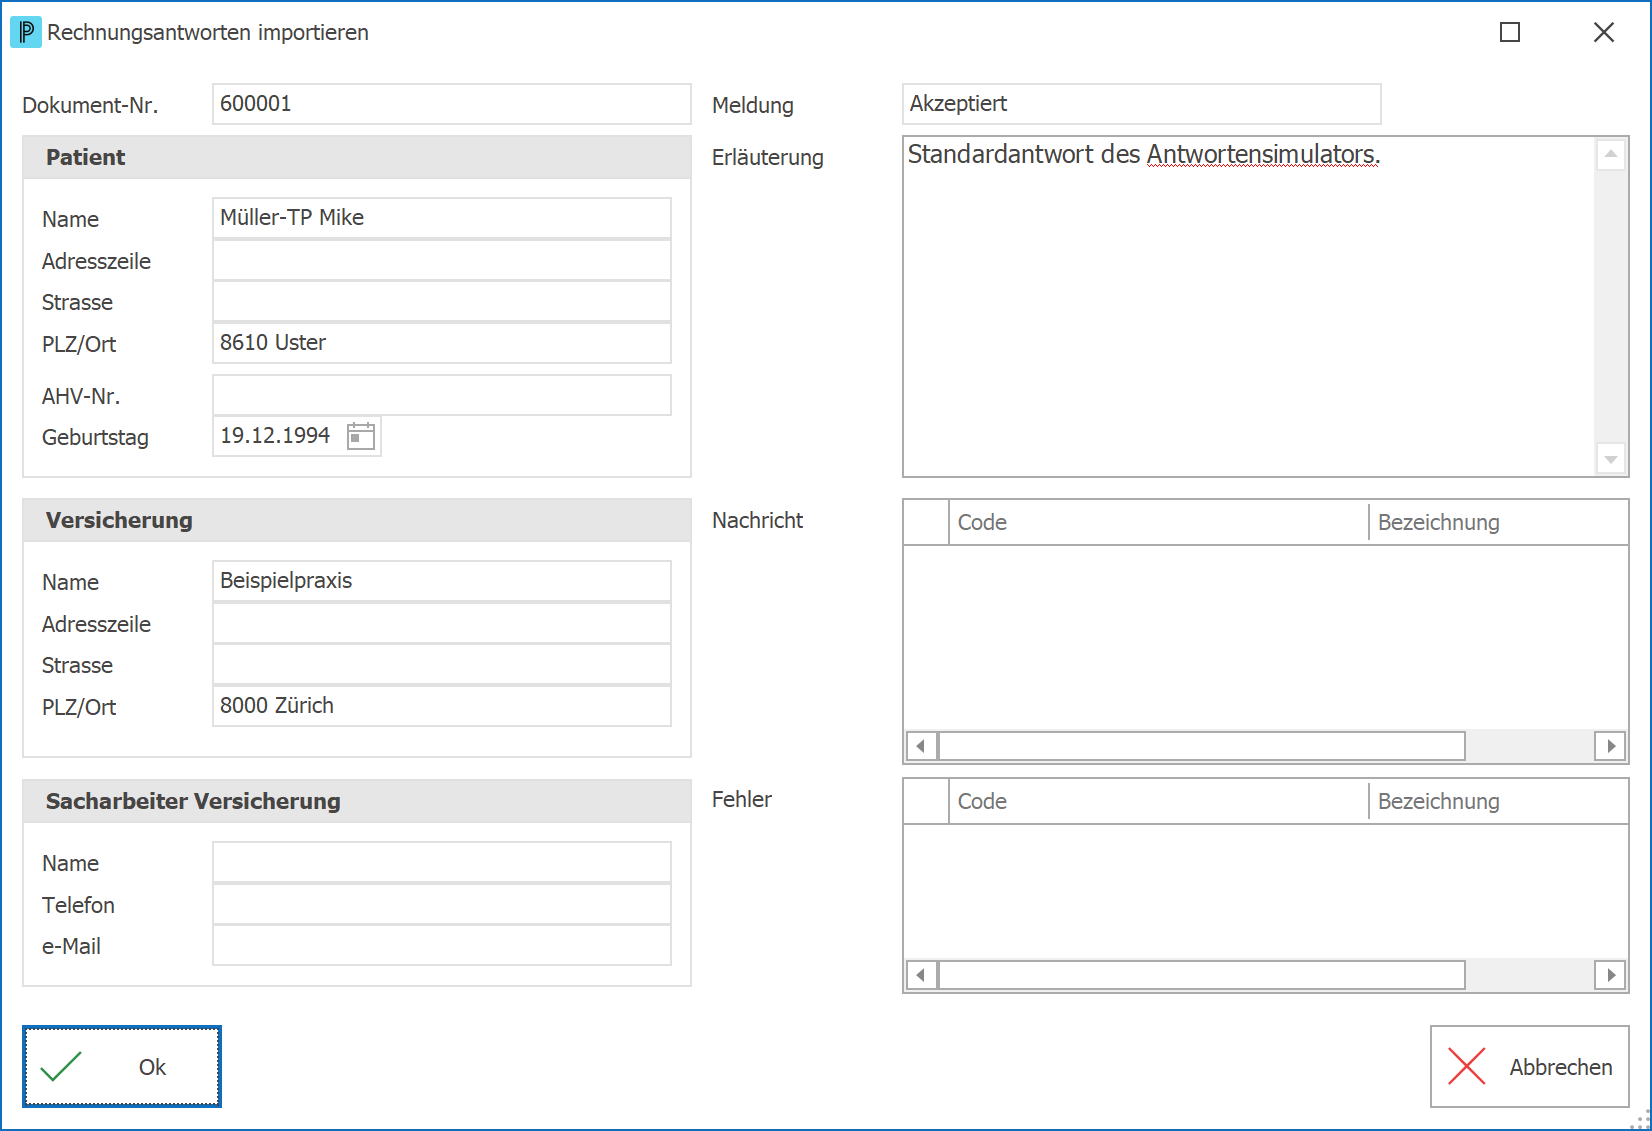Open the calendar picker for Geburtstag
The image size is (1652, 1131).
361,436
